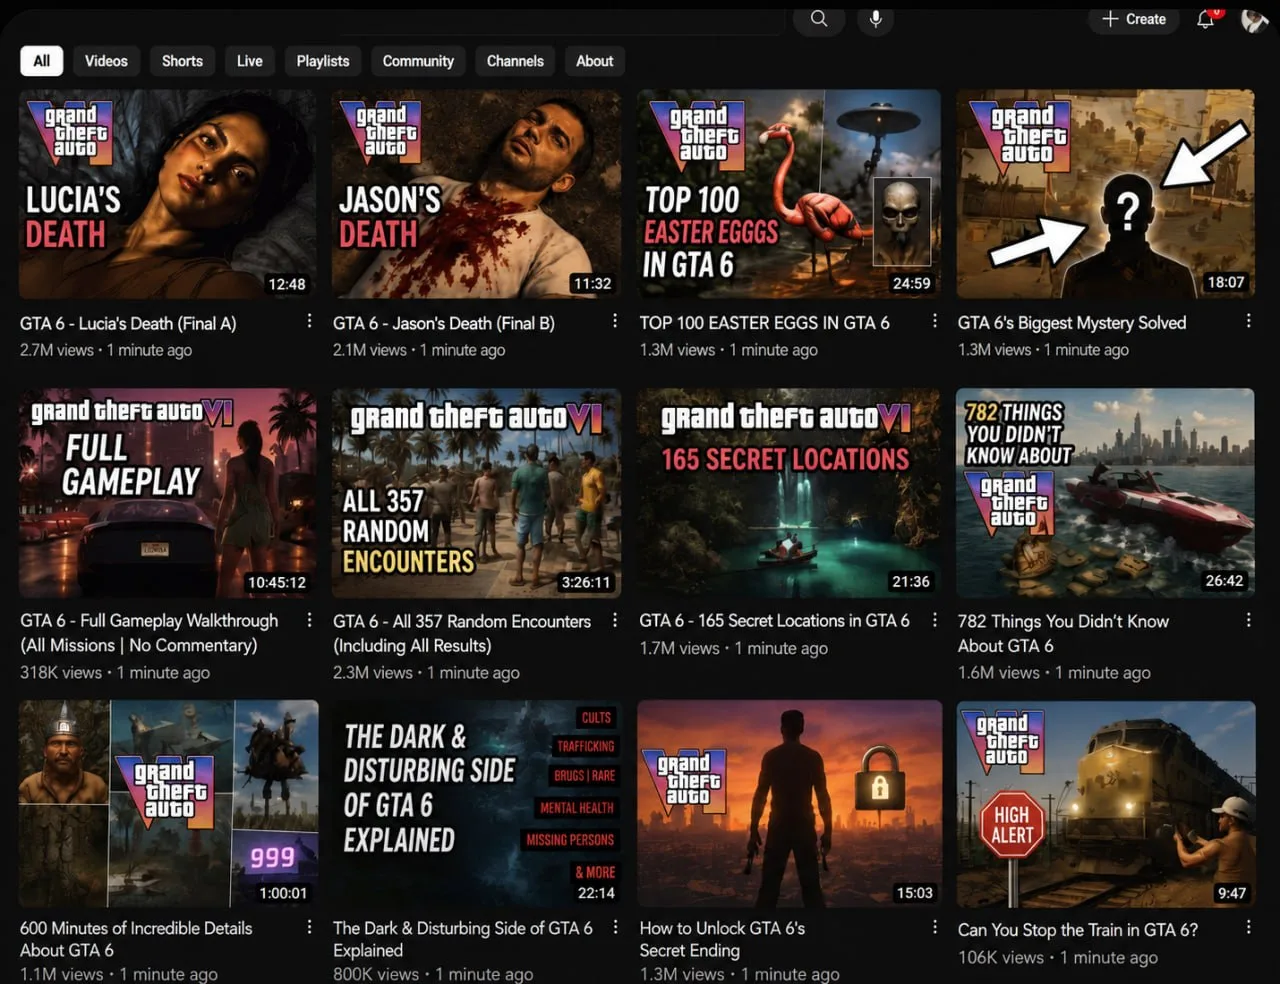Image resolution: width=1280 pixels, height=984 pixels.
Task: Open the notifications bell
Action: pyautogui.click(x=1206, y=19)
